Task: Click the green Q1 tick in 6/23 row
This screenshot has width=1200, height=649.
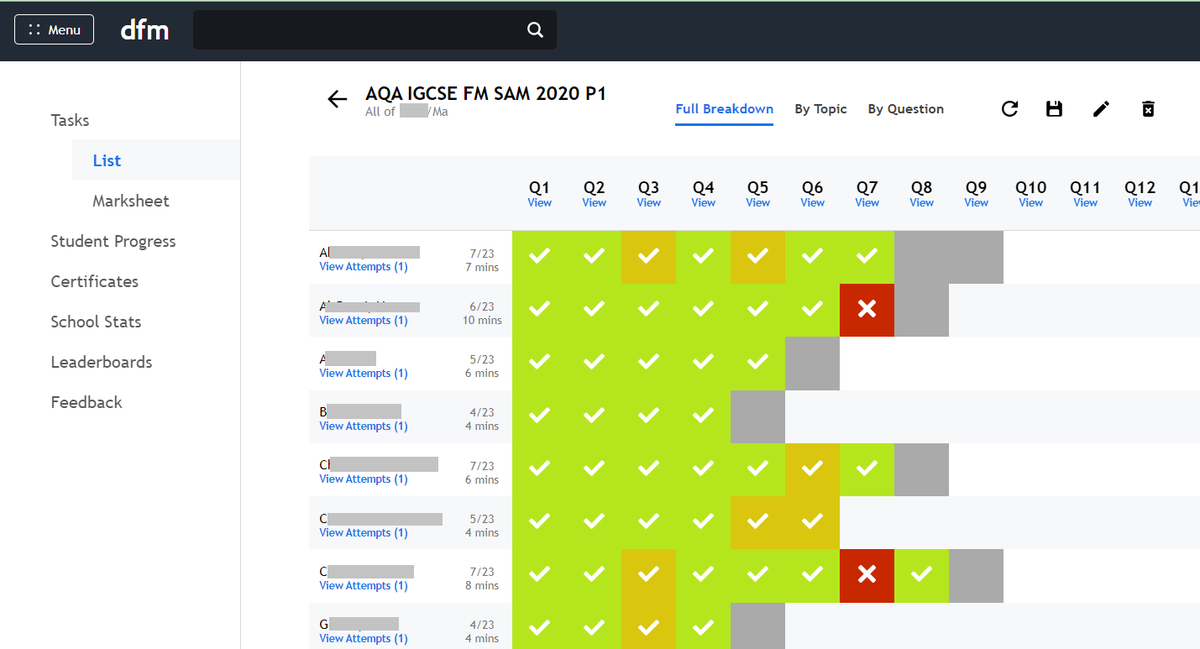Action: click(x=540, y=310)
